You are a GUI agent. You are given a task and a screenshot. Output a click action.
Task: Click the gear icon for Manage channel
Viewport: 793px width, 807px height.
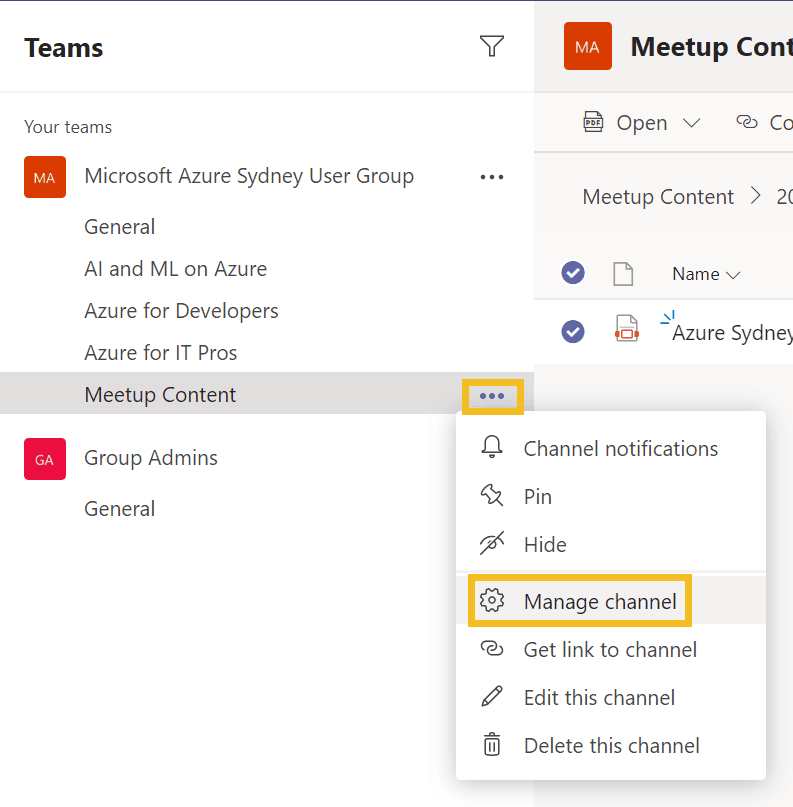point(492,600)
